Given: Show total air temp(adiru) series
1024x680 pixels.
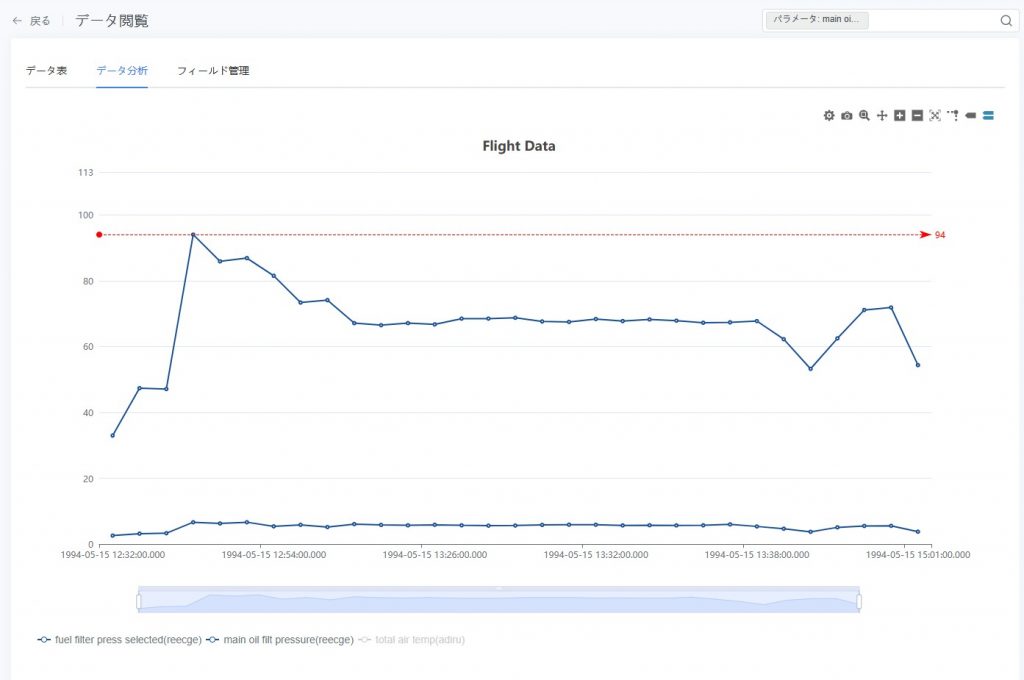Looking at the screenshot, I should pyautogui.click(x=412, y=640).
